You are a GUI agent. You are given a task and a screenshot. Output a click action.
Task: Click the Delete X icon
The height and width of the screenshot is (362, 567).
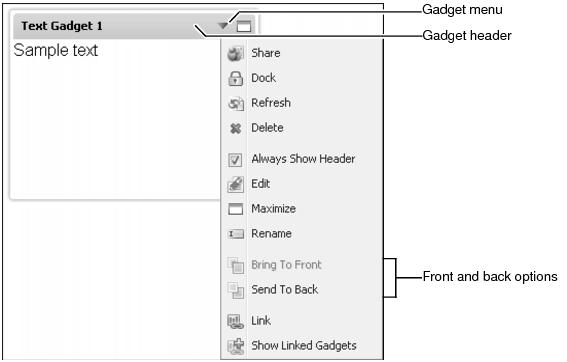click(x=235, y=128)
